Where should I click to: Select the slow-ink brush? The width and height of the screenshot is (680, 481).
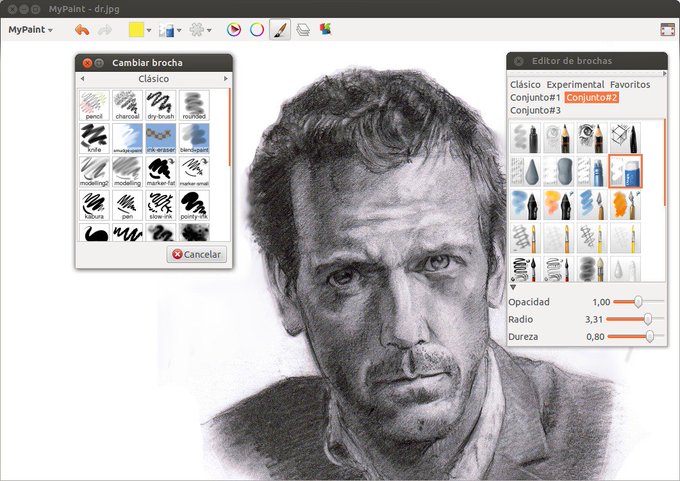[x=161, y=205]
